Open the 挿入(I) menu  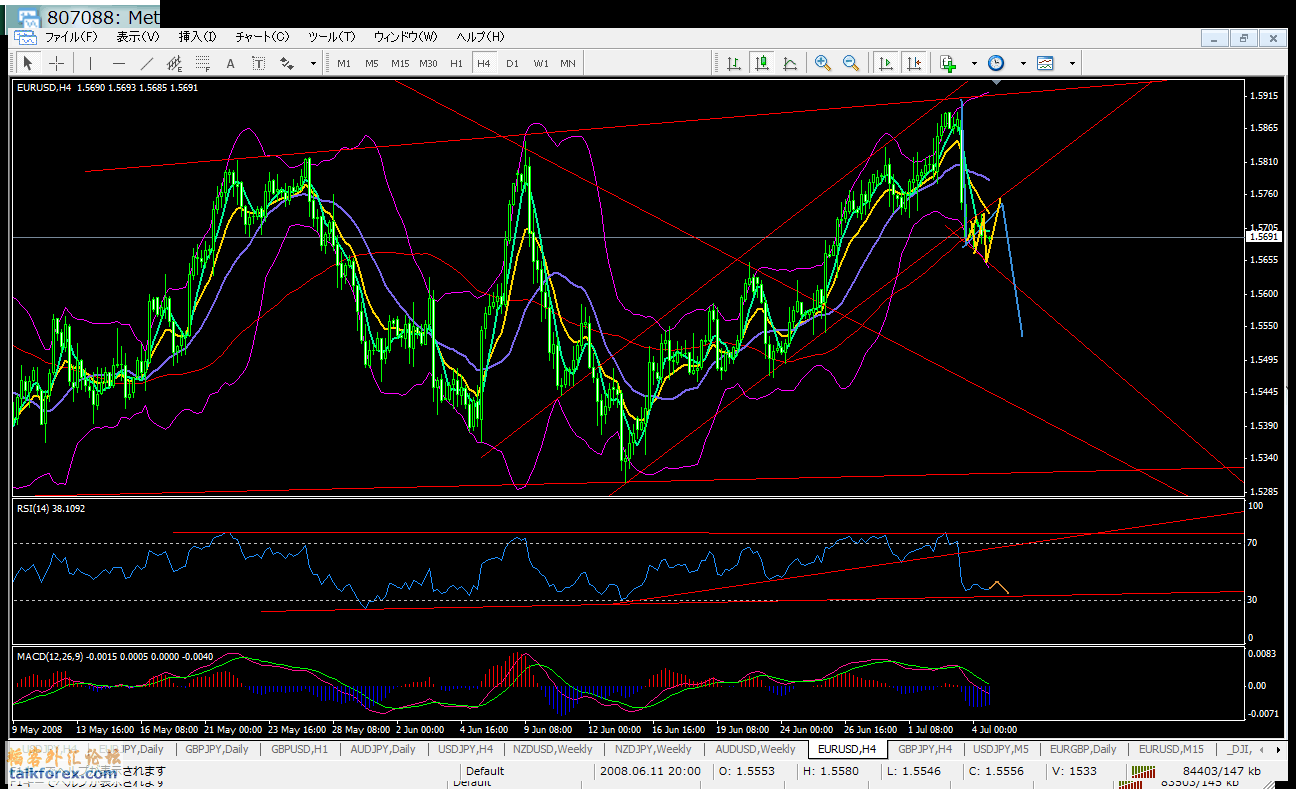point(197,37)
